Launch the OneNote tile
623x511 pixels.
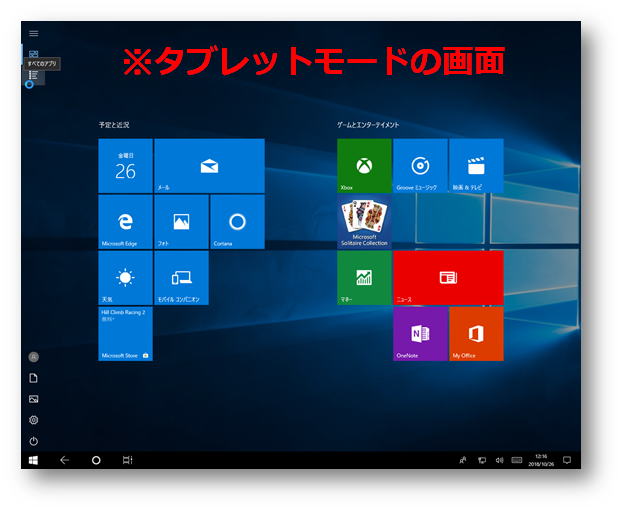[x=420, y=334]
